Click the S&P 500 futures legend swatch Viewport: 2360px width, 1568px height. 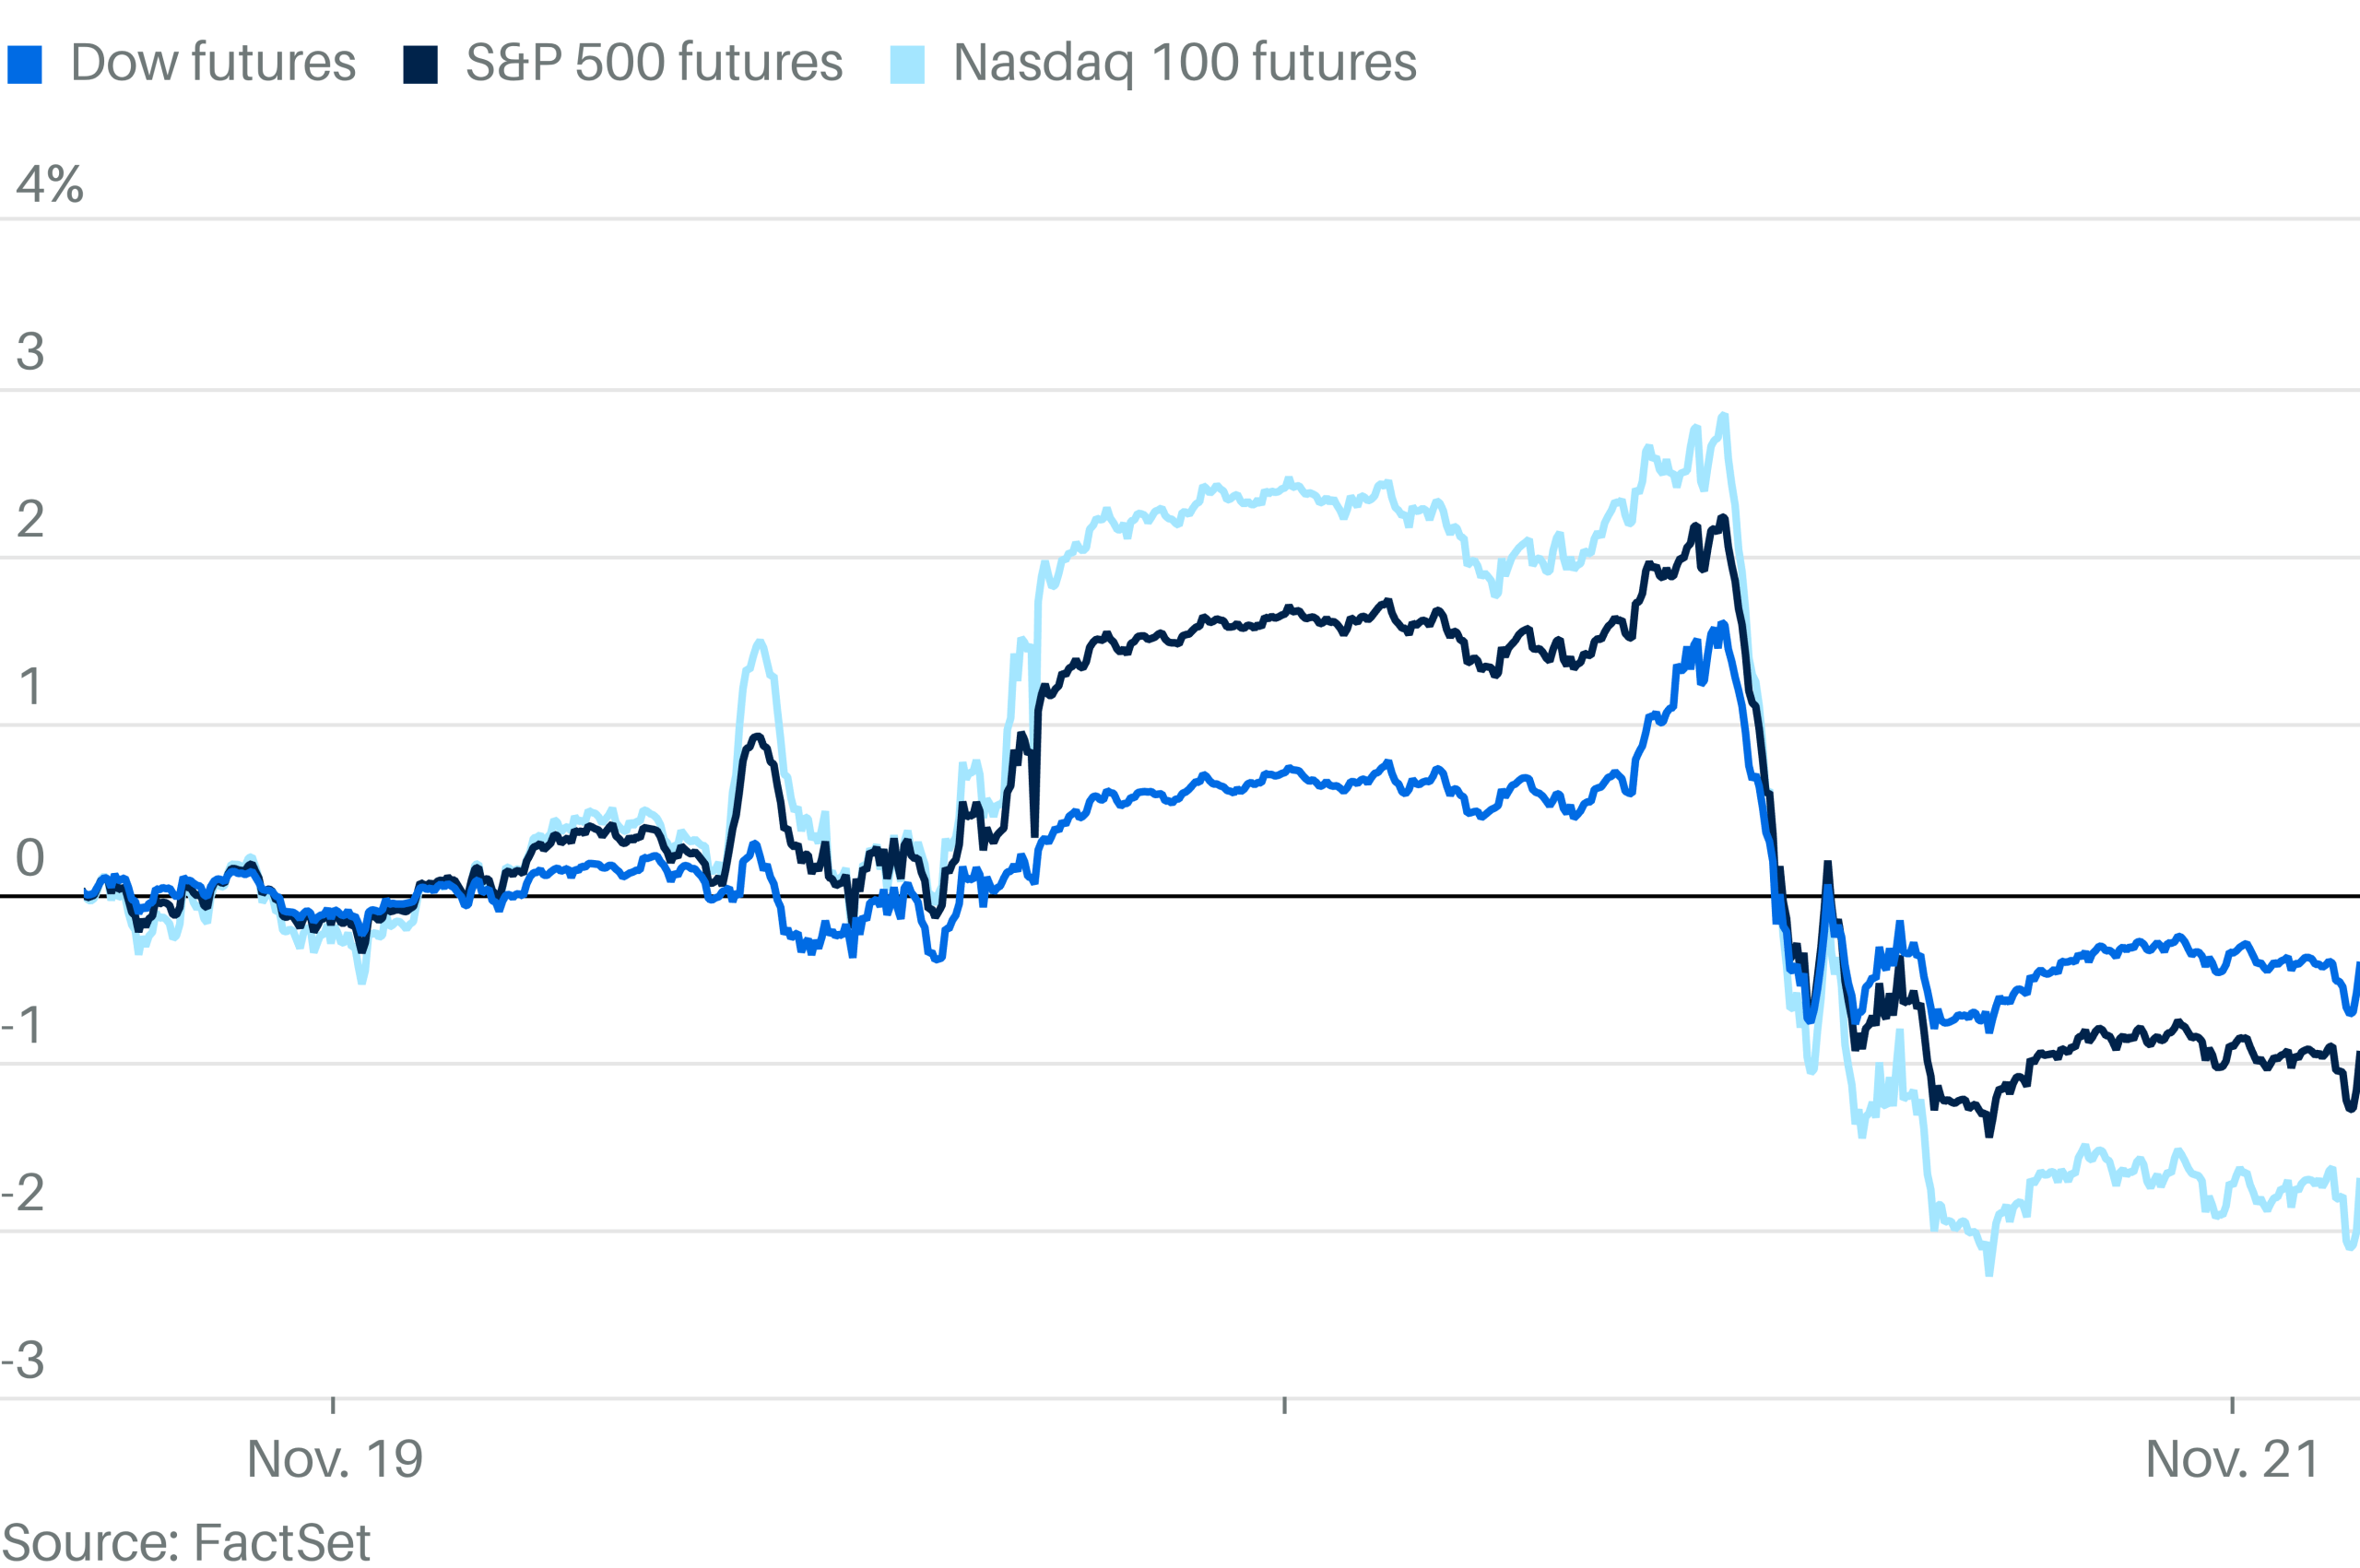[x=420, y=65]
